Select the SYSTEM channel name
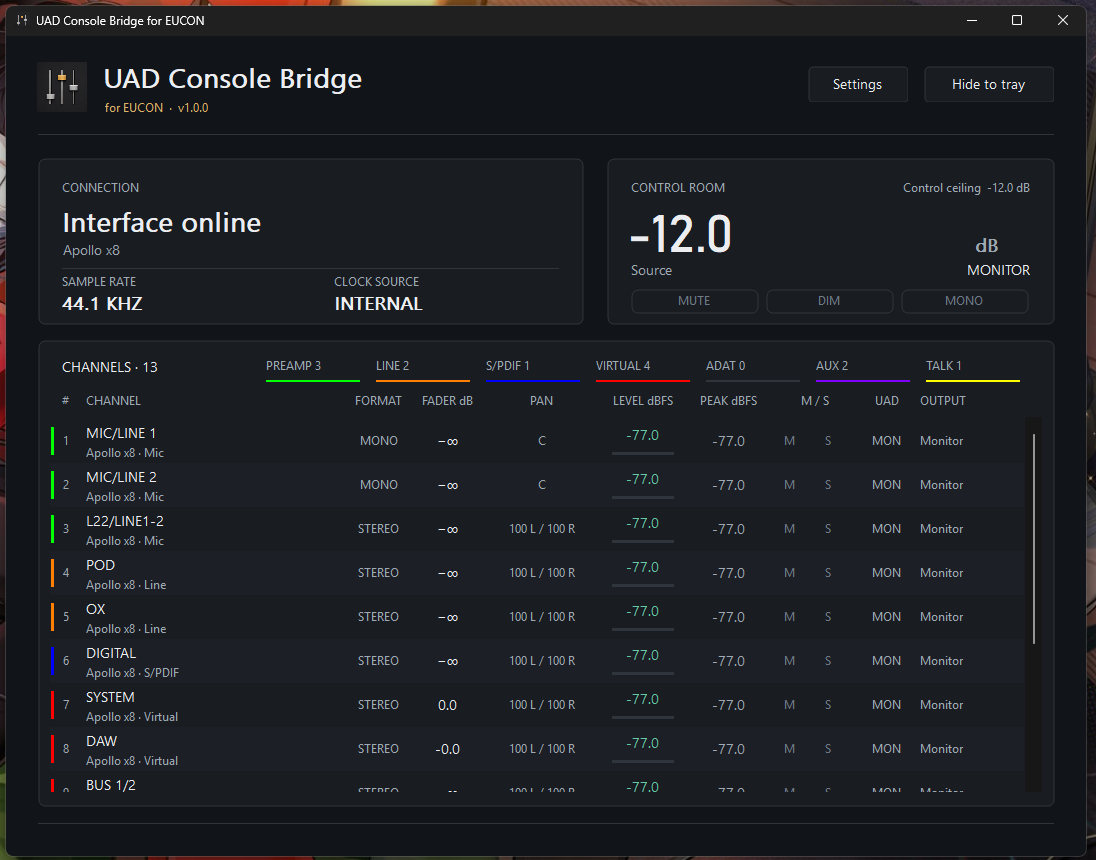The image size is (1096, 860). pyautogui.click(x=110, y=698)
